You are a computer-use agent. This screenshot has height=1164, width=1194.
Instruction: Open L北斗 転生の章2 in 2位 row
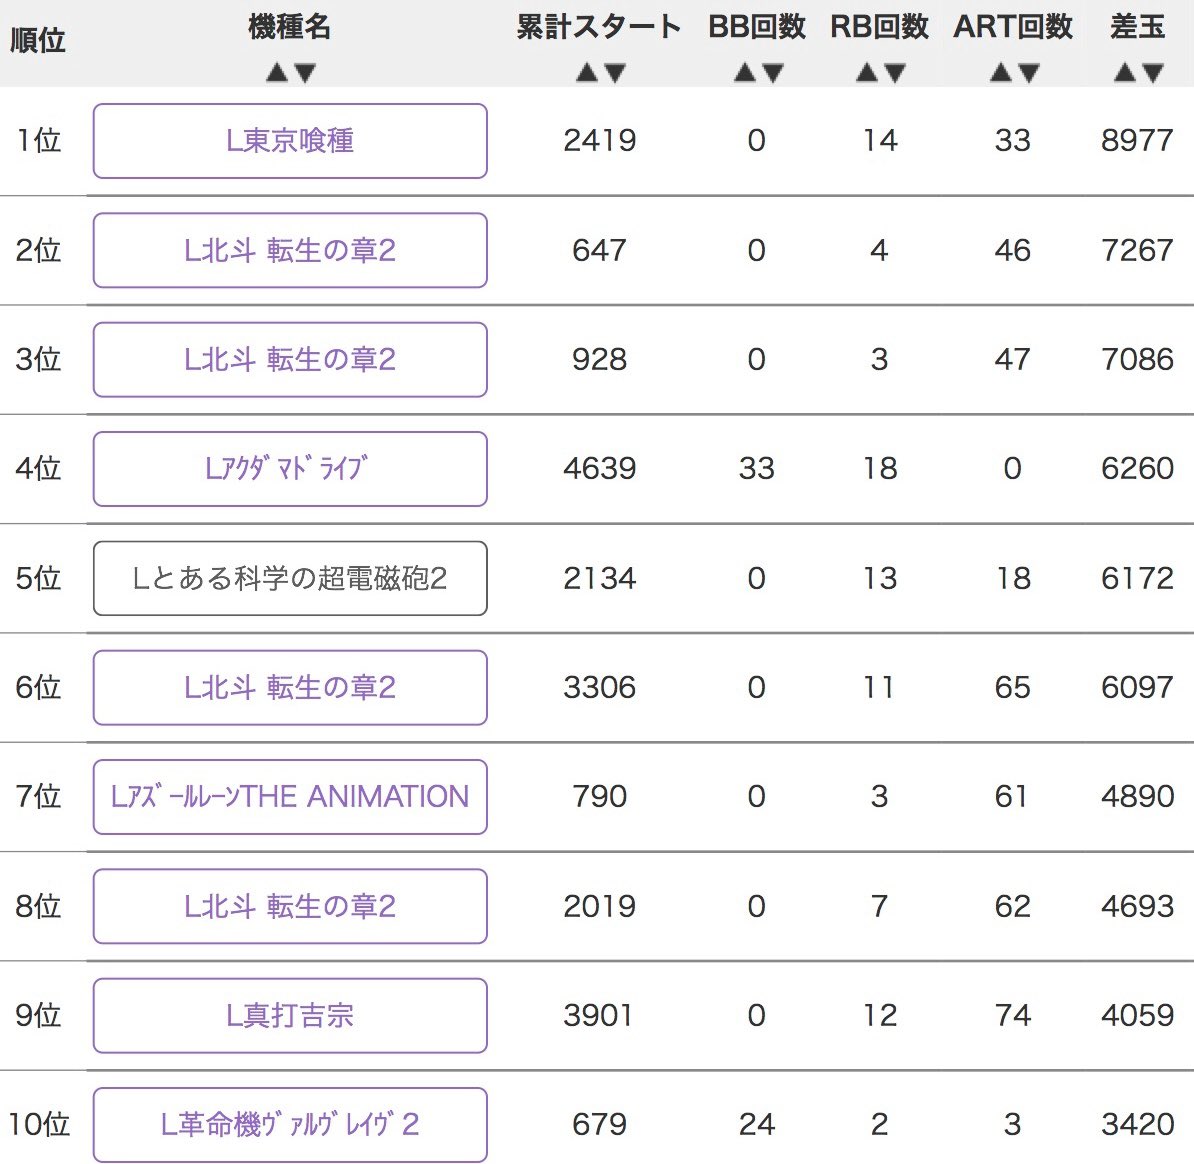[x=290, y=250]
